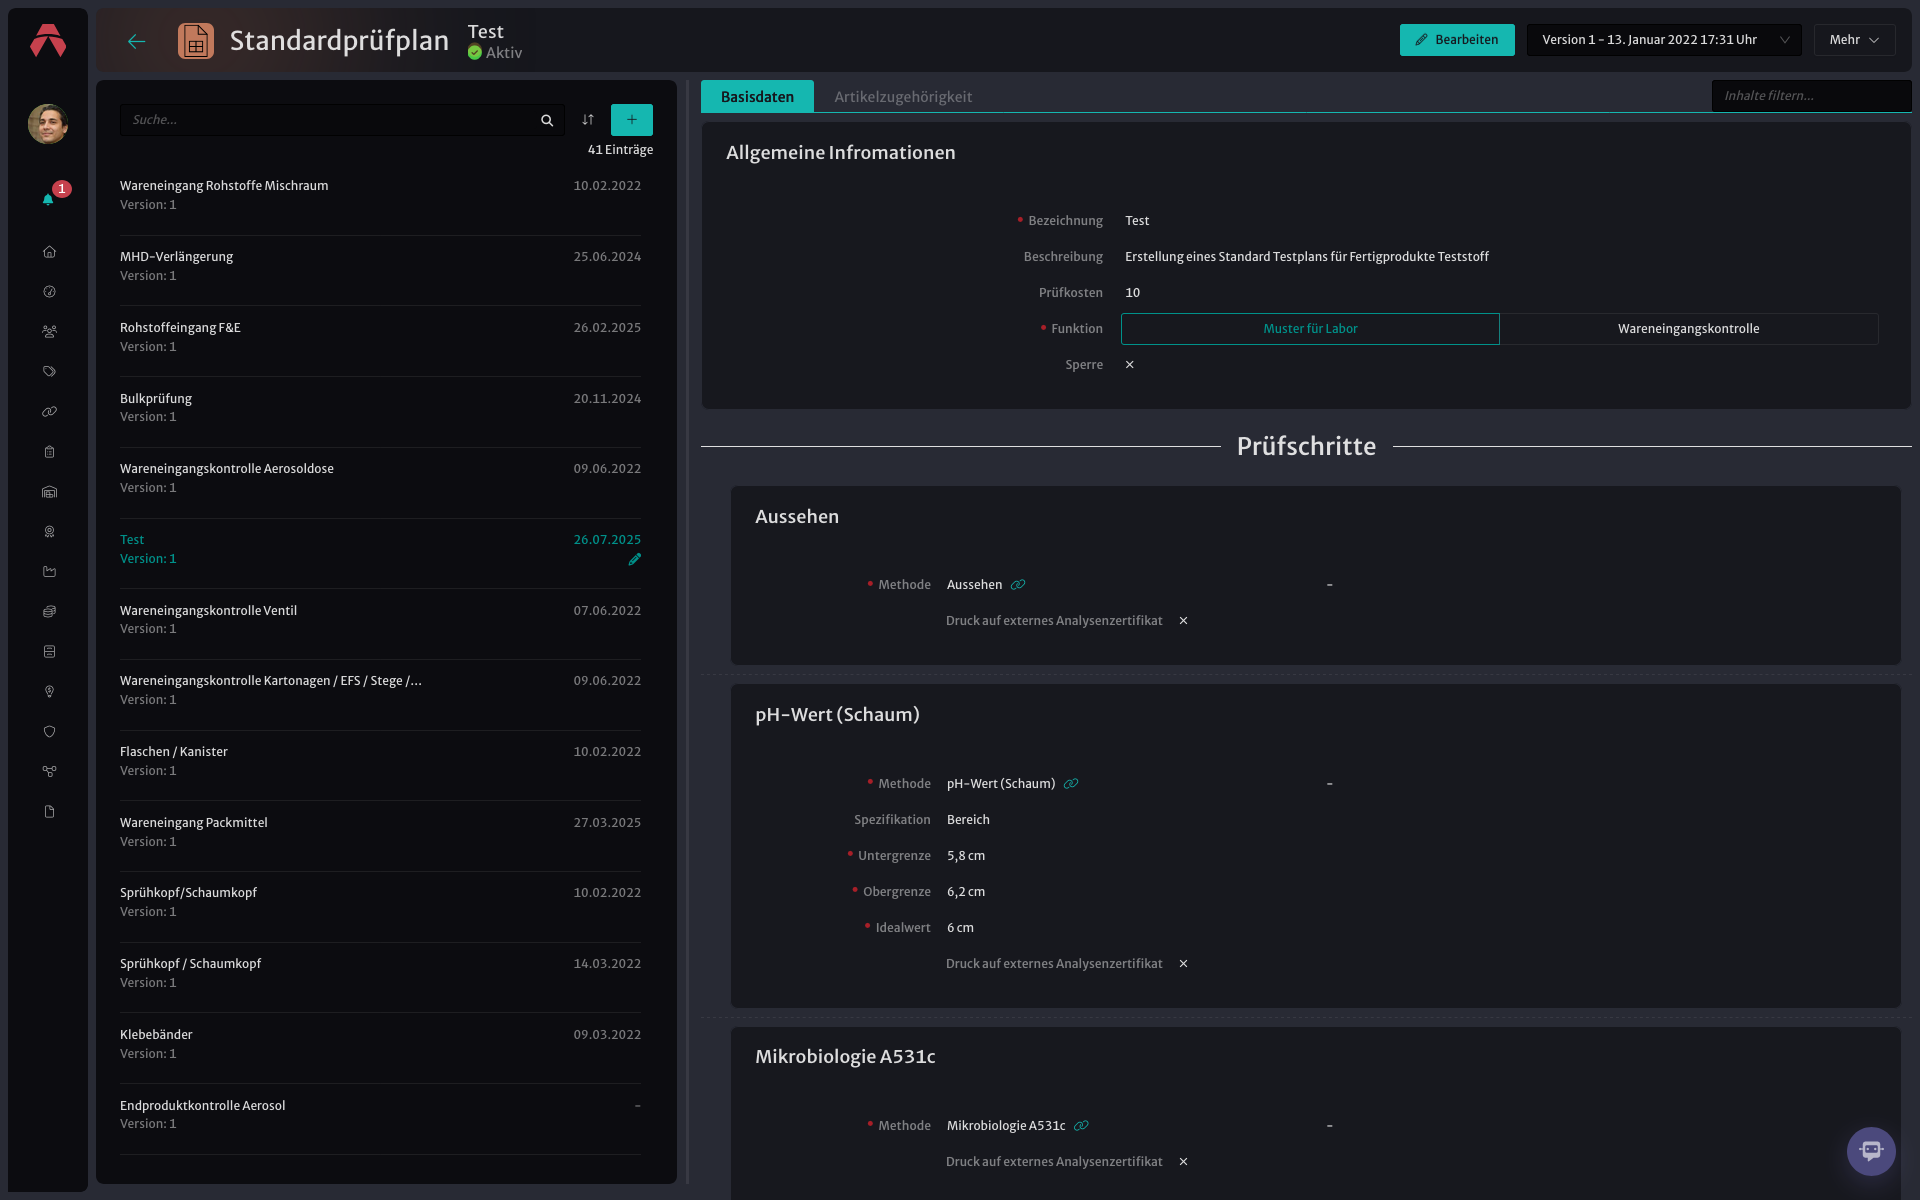Add a new entry with plus button
1920x1200 pixels.
tap(632, 120)
